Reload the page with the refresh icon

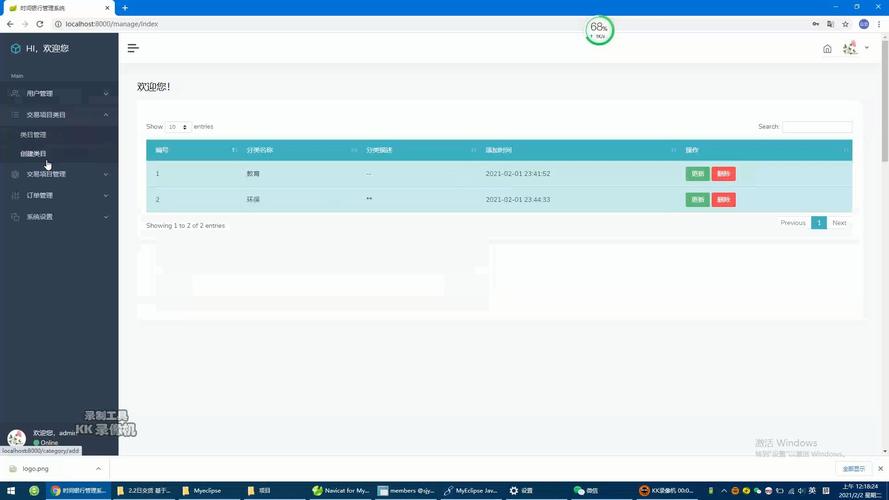pos(40,24)
